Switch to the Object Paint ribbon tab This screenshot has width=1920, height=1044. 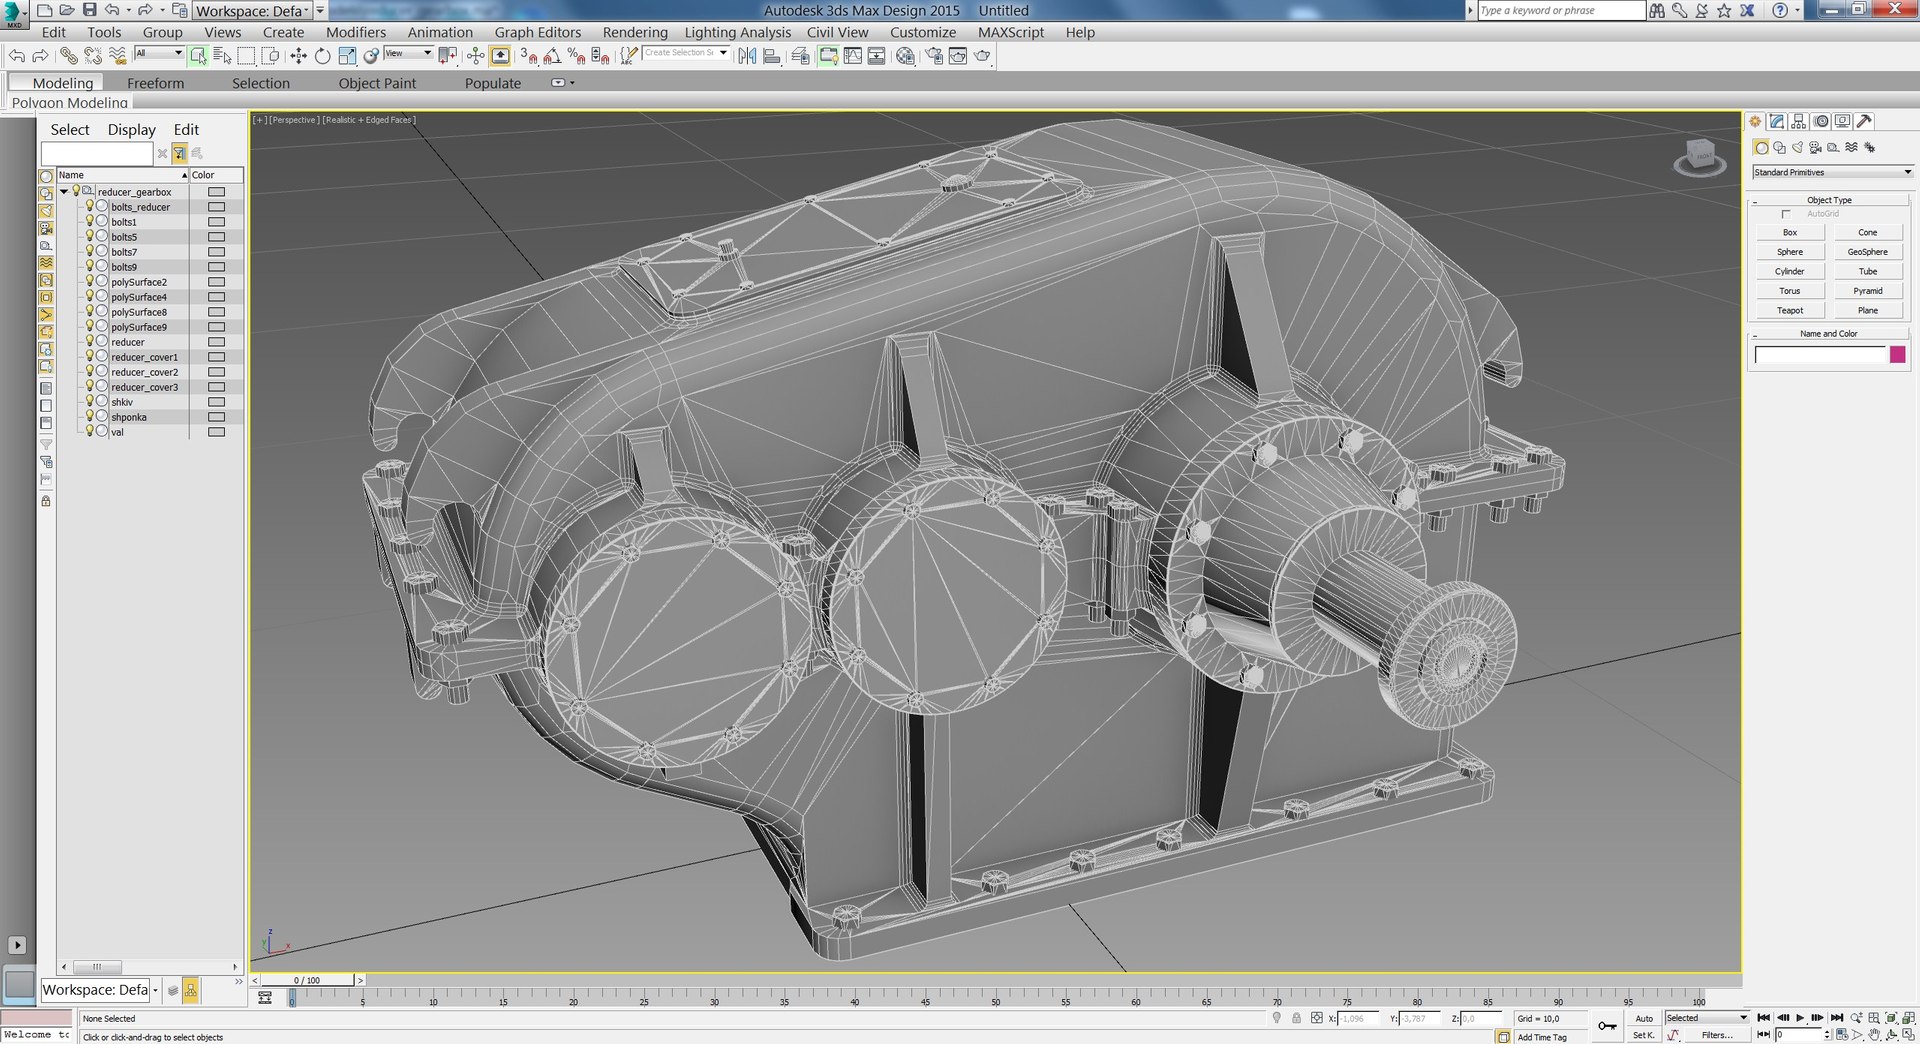point(377,83)
